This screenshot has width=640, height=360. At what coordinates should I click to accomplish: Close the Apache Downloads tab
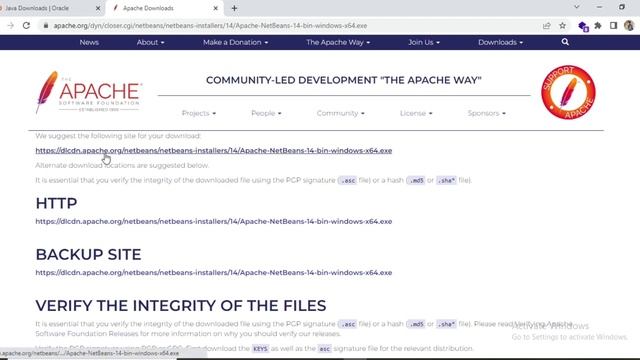click(x=216, y=8)
